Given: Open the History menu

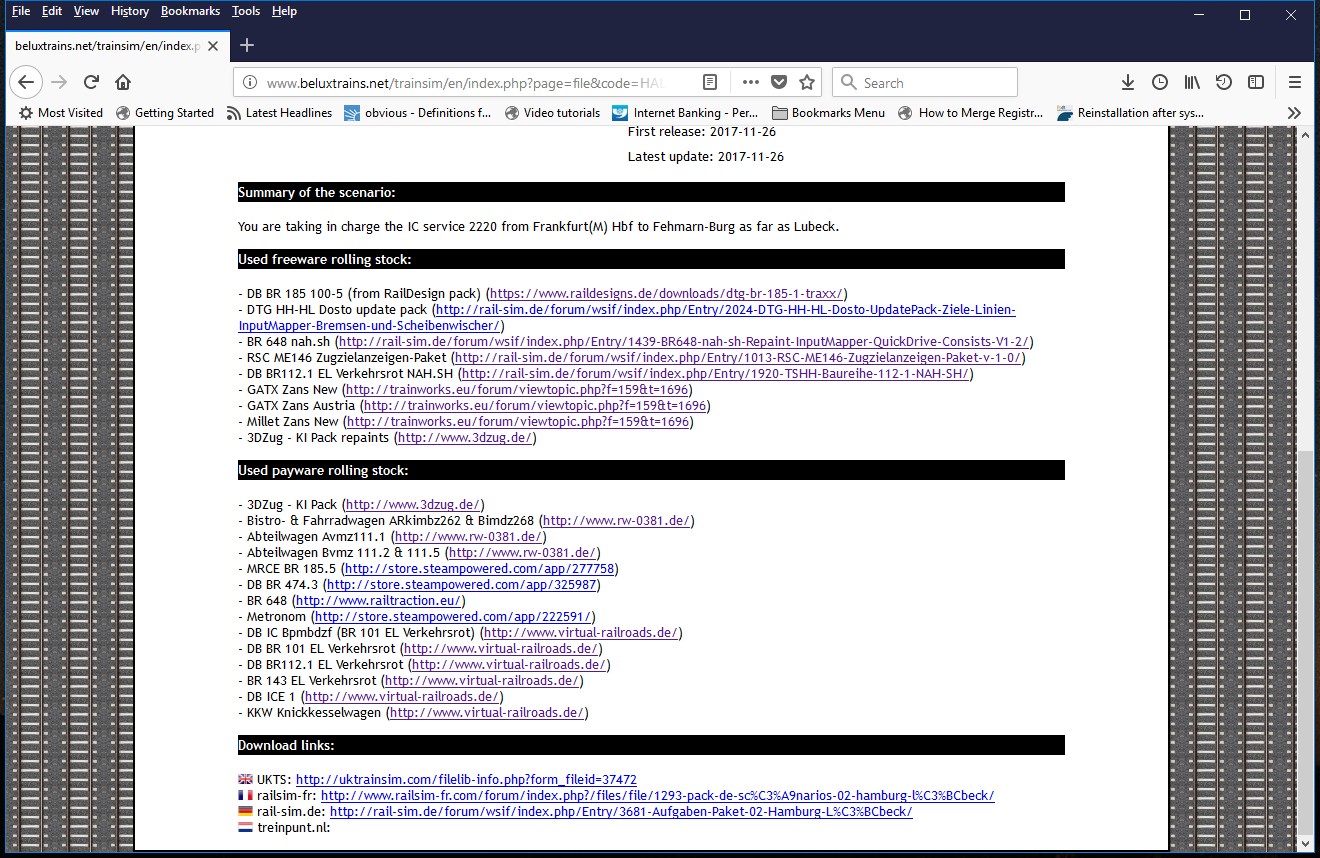Looking at the screenshot, I should 130,11.
